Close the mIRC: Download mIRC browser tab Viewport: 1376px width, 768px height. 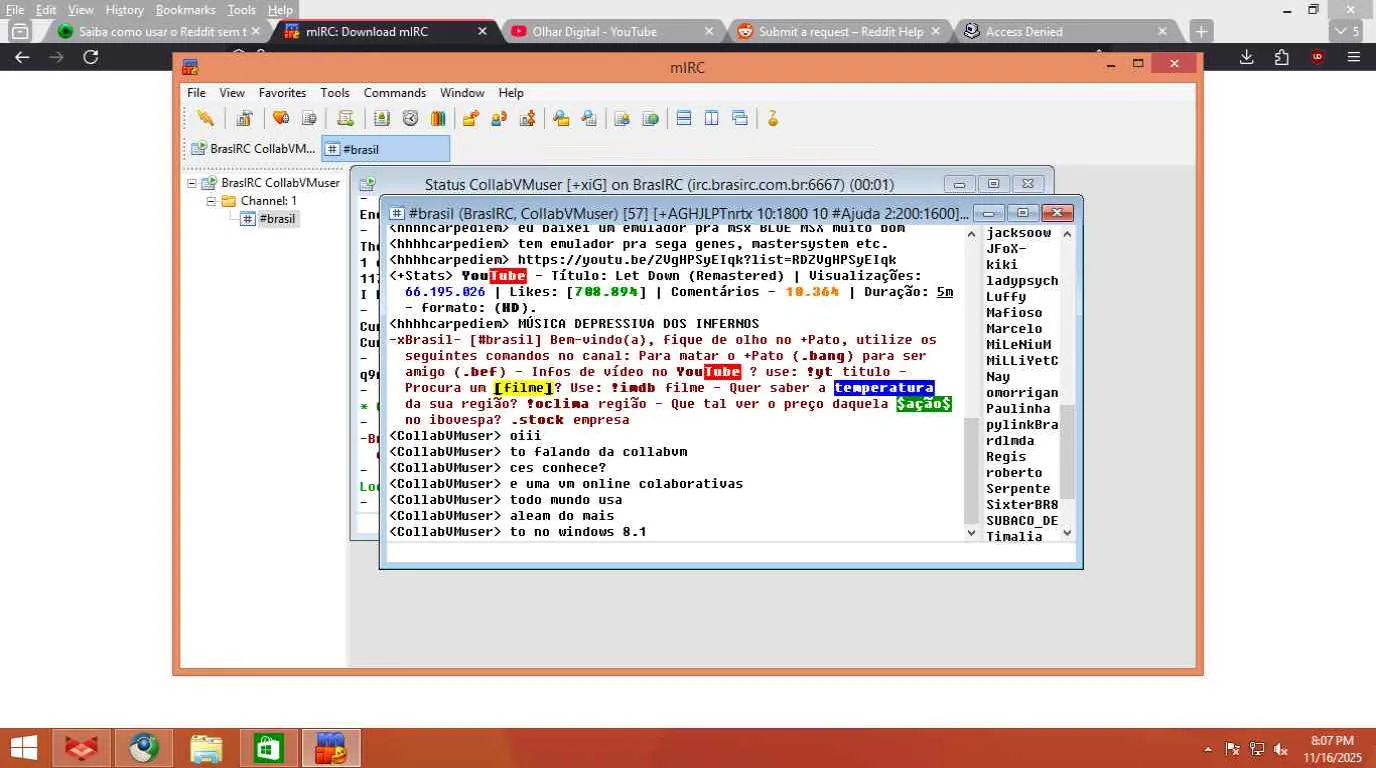coord(482,31)
